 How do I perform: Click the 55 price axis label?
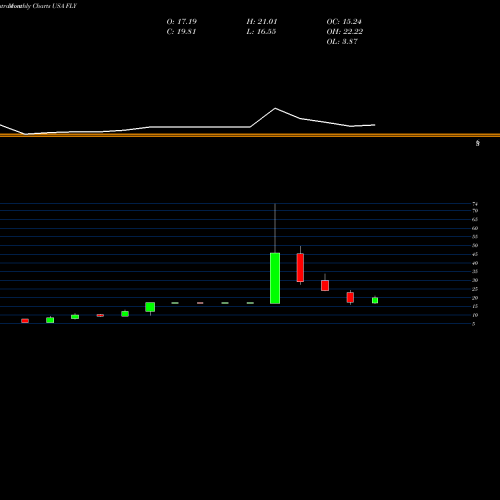click(x=475, y=237)
